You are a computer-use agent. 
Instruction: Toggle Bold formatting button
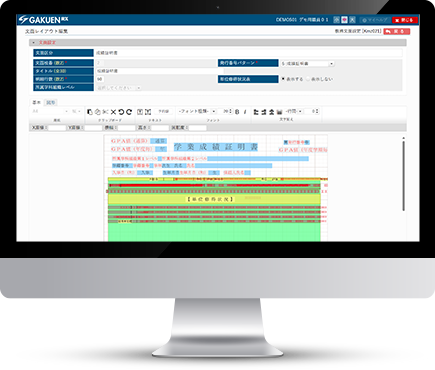[x=237, y=112]
